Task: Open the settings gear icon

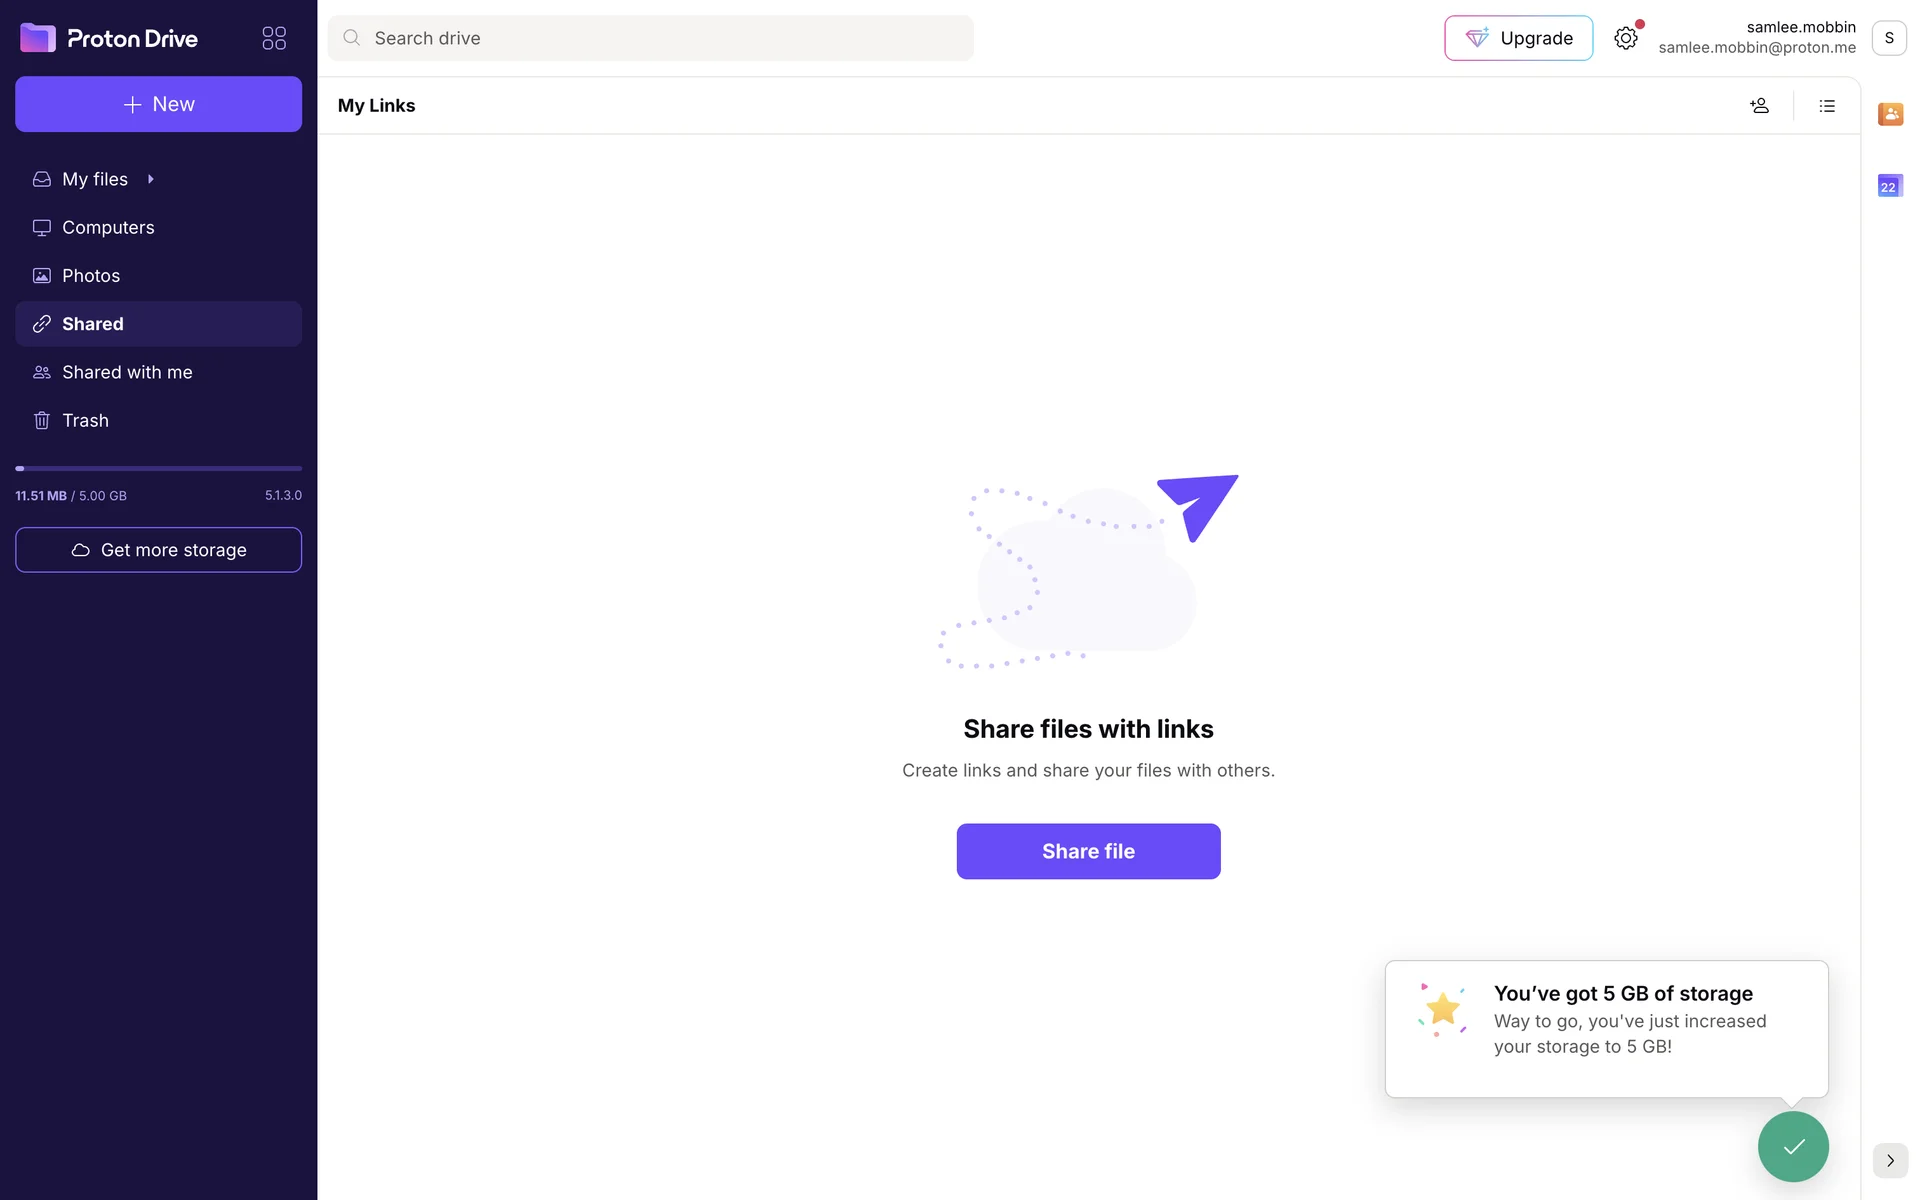Action: click(1626, 38)
